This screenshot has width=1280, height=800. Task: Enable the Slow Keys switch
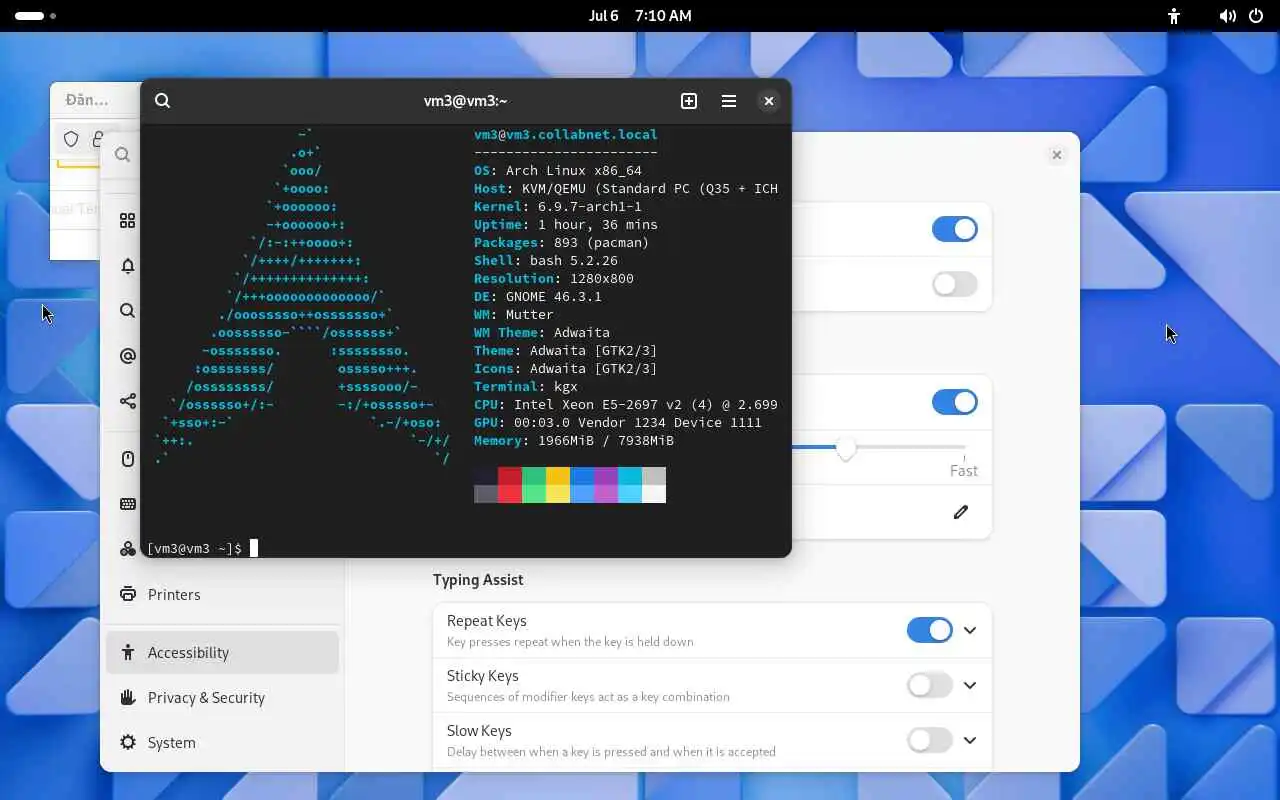pos(930,740)
